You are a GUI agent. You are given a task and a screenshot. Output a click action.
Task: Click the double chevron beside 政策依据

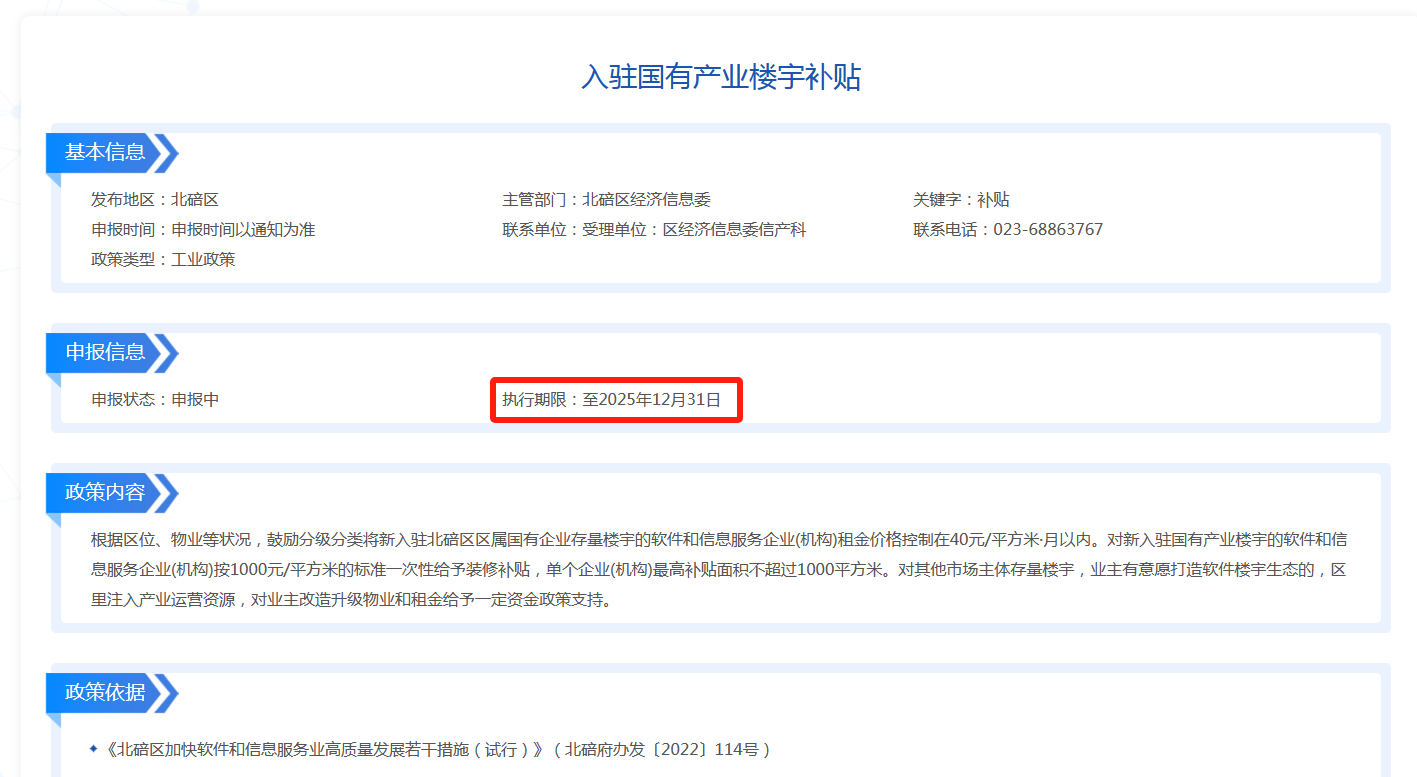point(167,693)
